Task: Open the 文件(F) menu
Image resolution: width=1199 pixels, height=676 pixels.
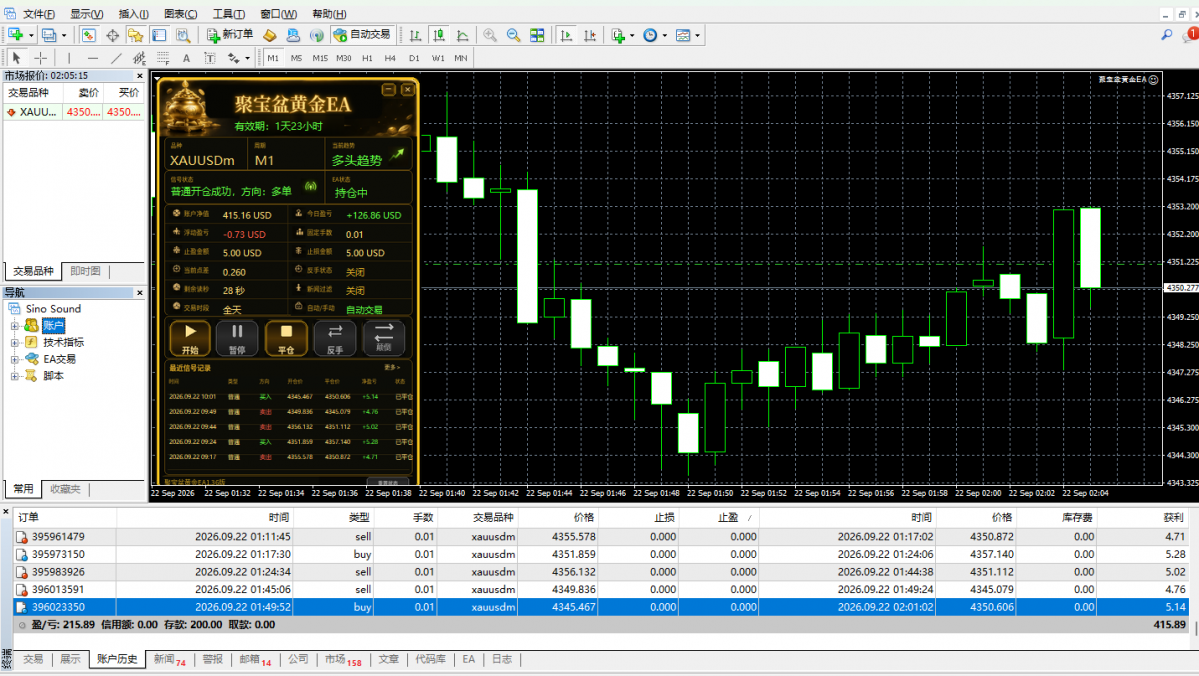Action: (x=38, y=14)
